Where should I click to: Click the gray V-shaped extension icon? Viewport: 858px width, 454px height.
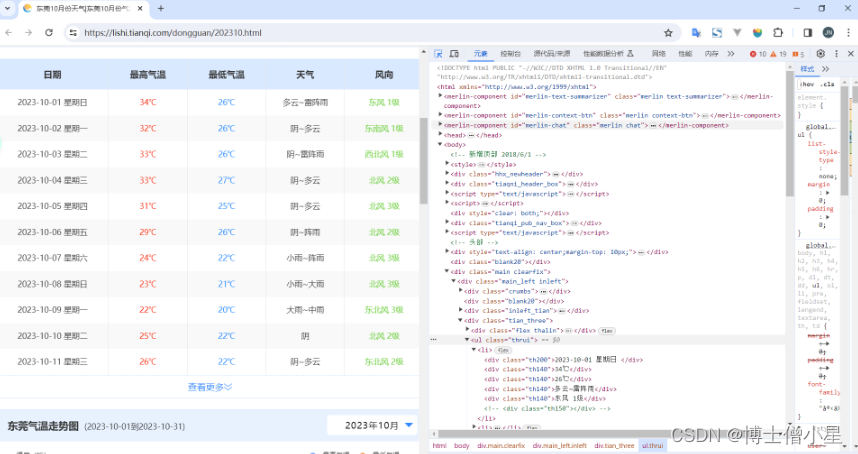(737, 33)
